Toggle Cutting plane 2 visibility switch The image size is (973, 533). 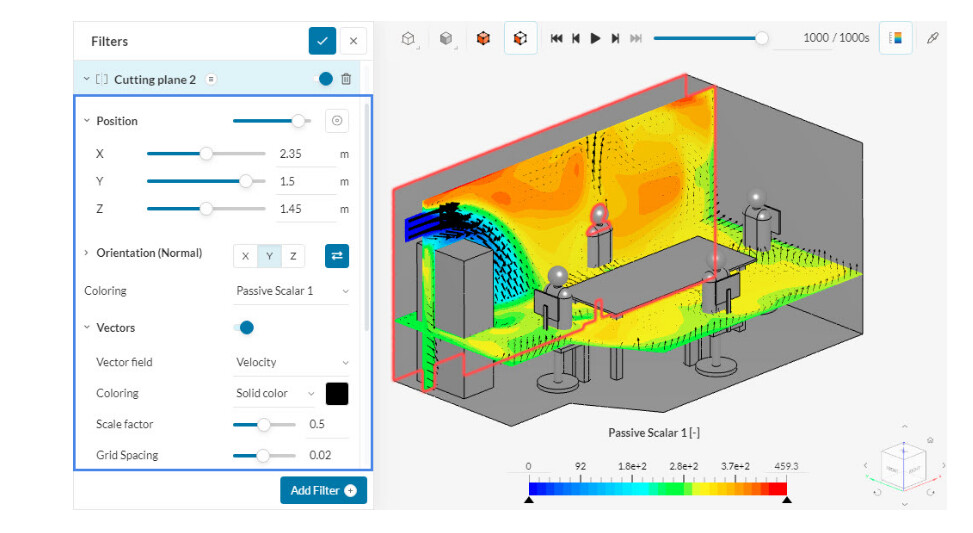click(324, 79)
